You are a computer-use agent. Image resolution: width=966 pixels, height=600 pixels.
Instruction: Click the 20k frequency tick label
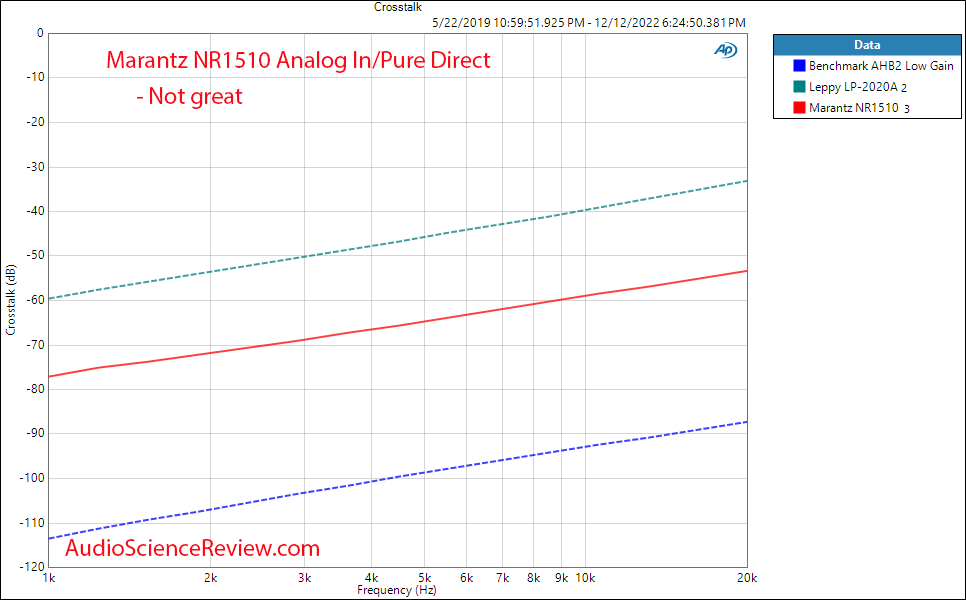tap(747, 578)
